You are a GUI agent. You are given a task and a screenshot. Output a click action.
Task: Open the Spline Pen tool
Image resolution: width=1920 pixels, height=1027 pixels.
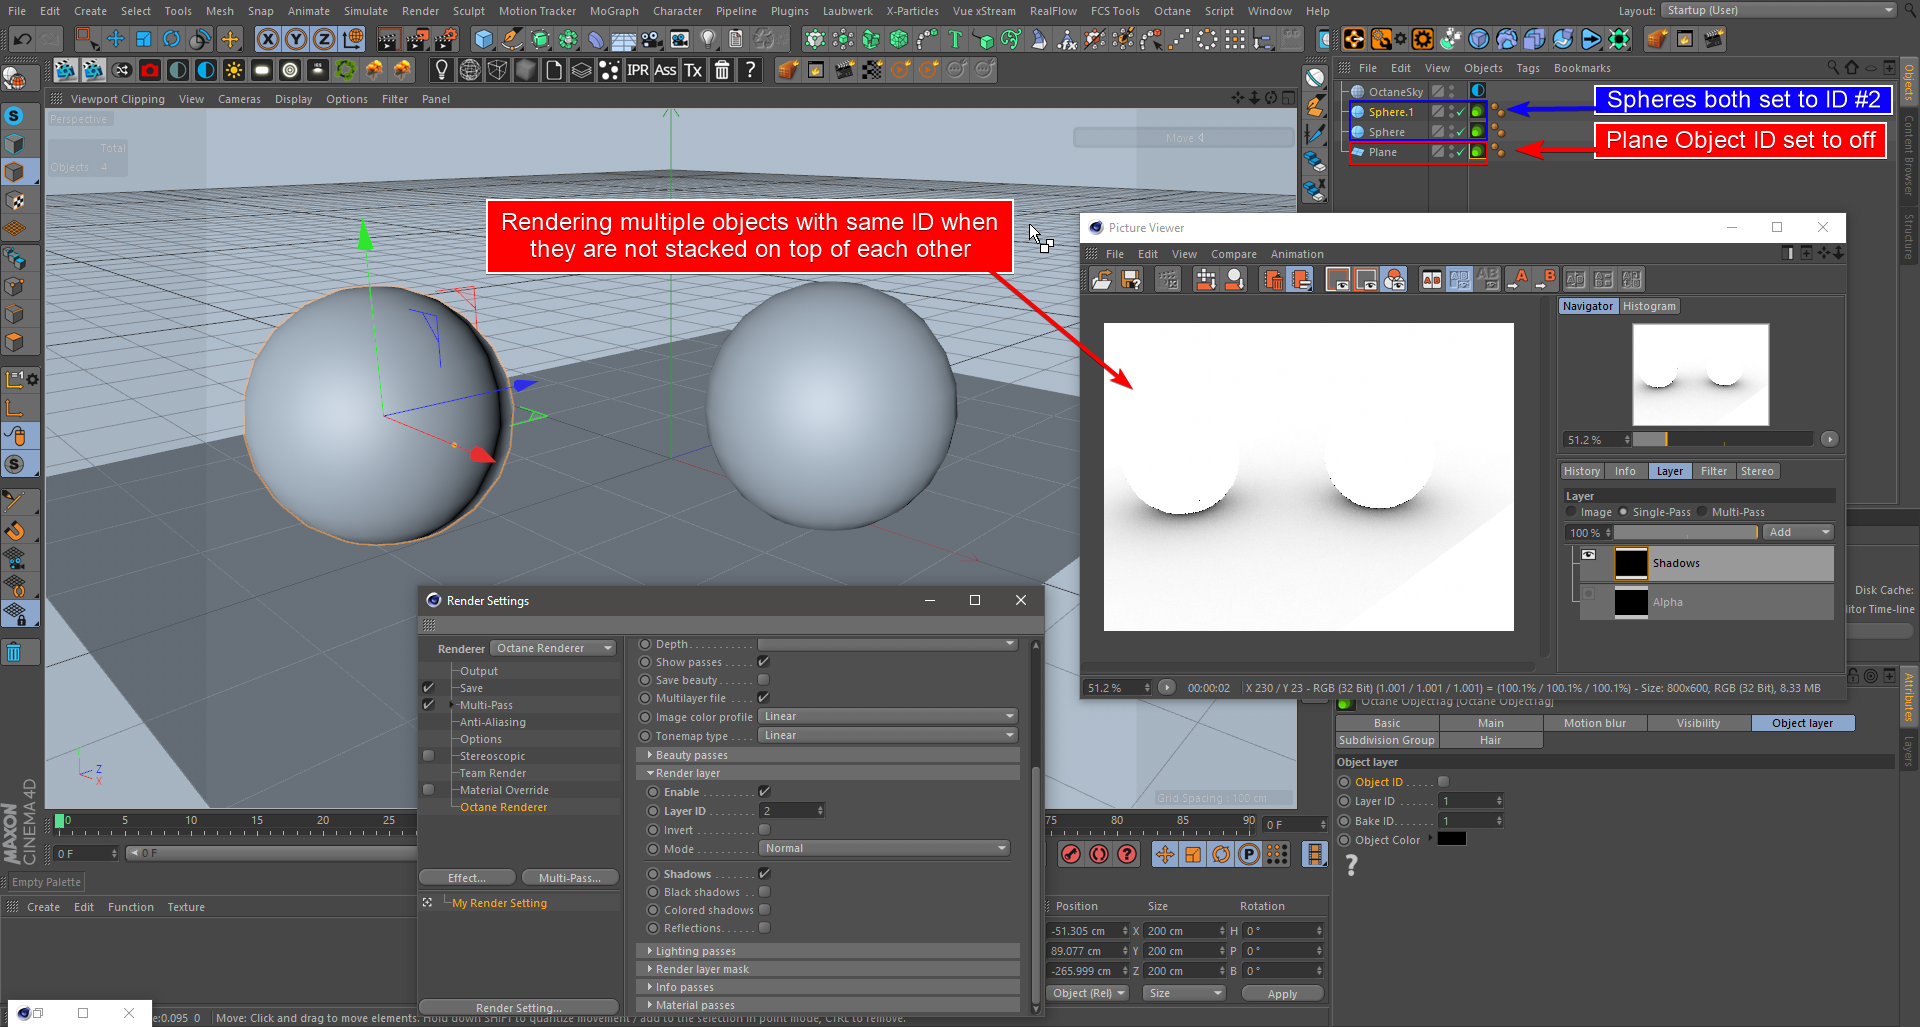click(512, 39)
